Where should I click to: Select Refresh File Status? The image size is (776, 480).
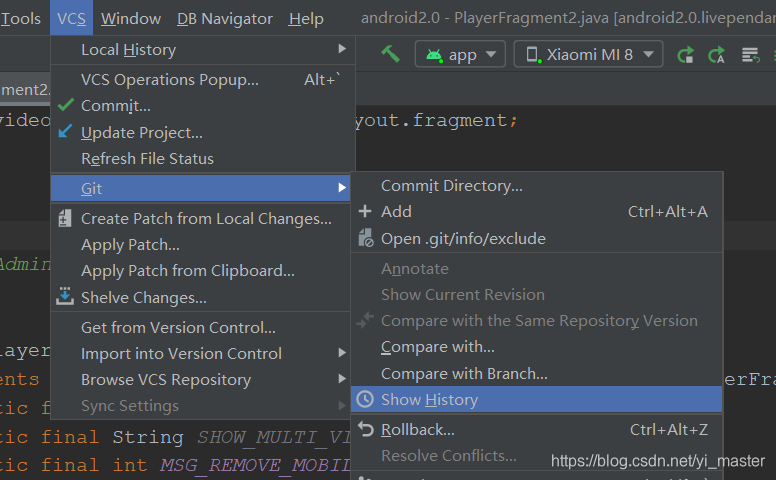pos(203,158)
